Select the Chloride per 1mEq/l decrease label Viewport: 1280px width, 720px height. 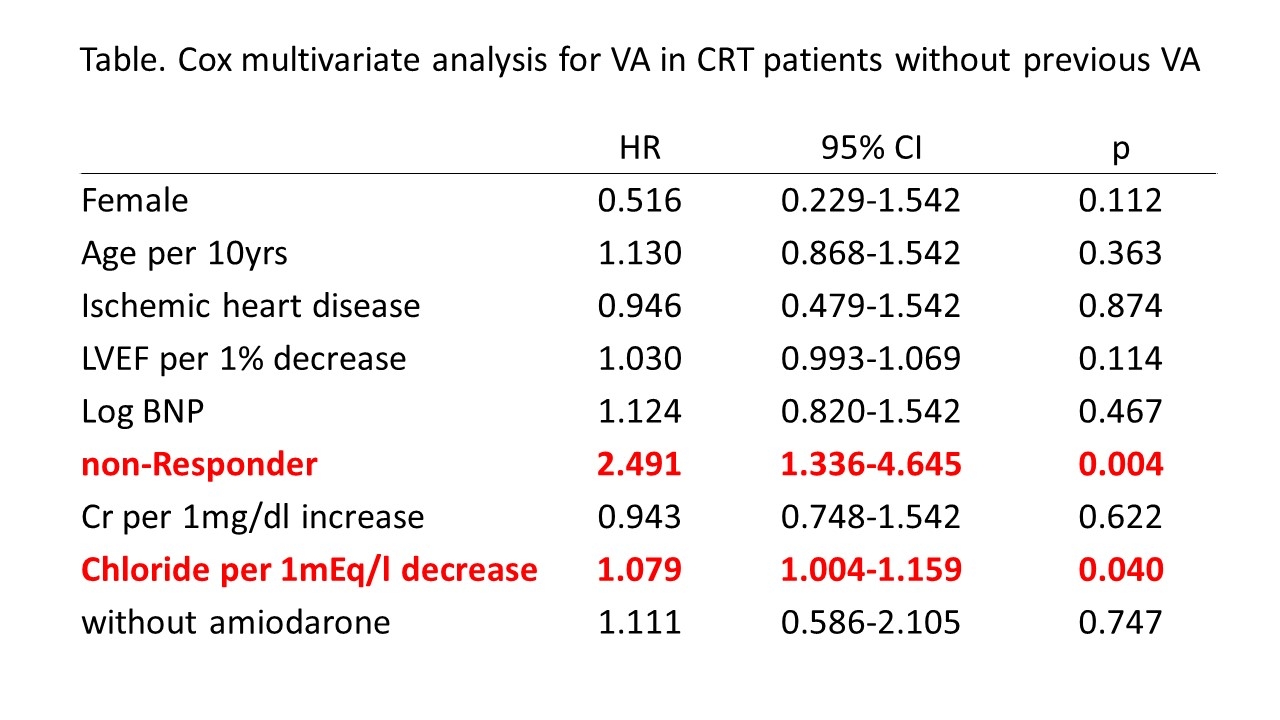point(309,569)
